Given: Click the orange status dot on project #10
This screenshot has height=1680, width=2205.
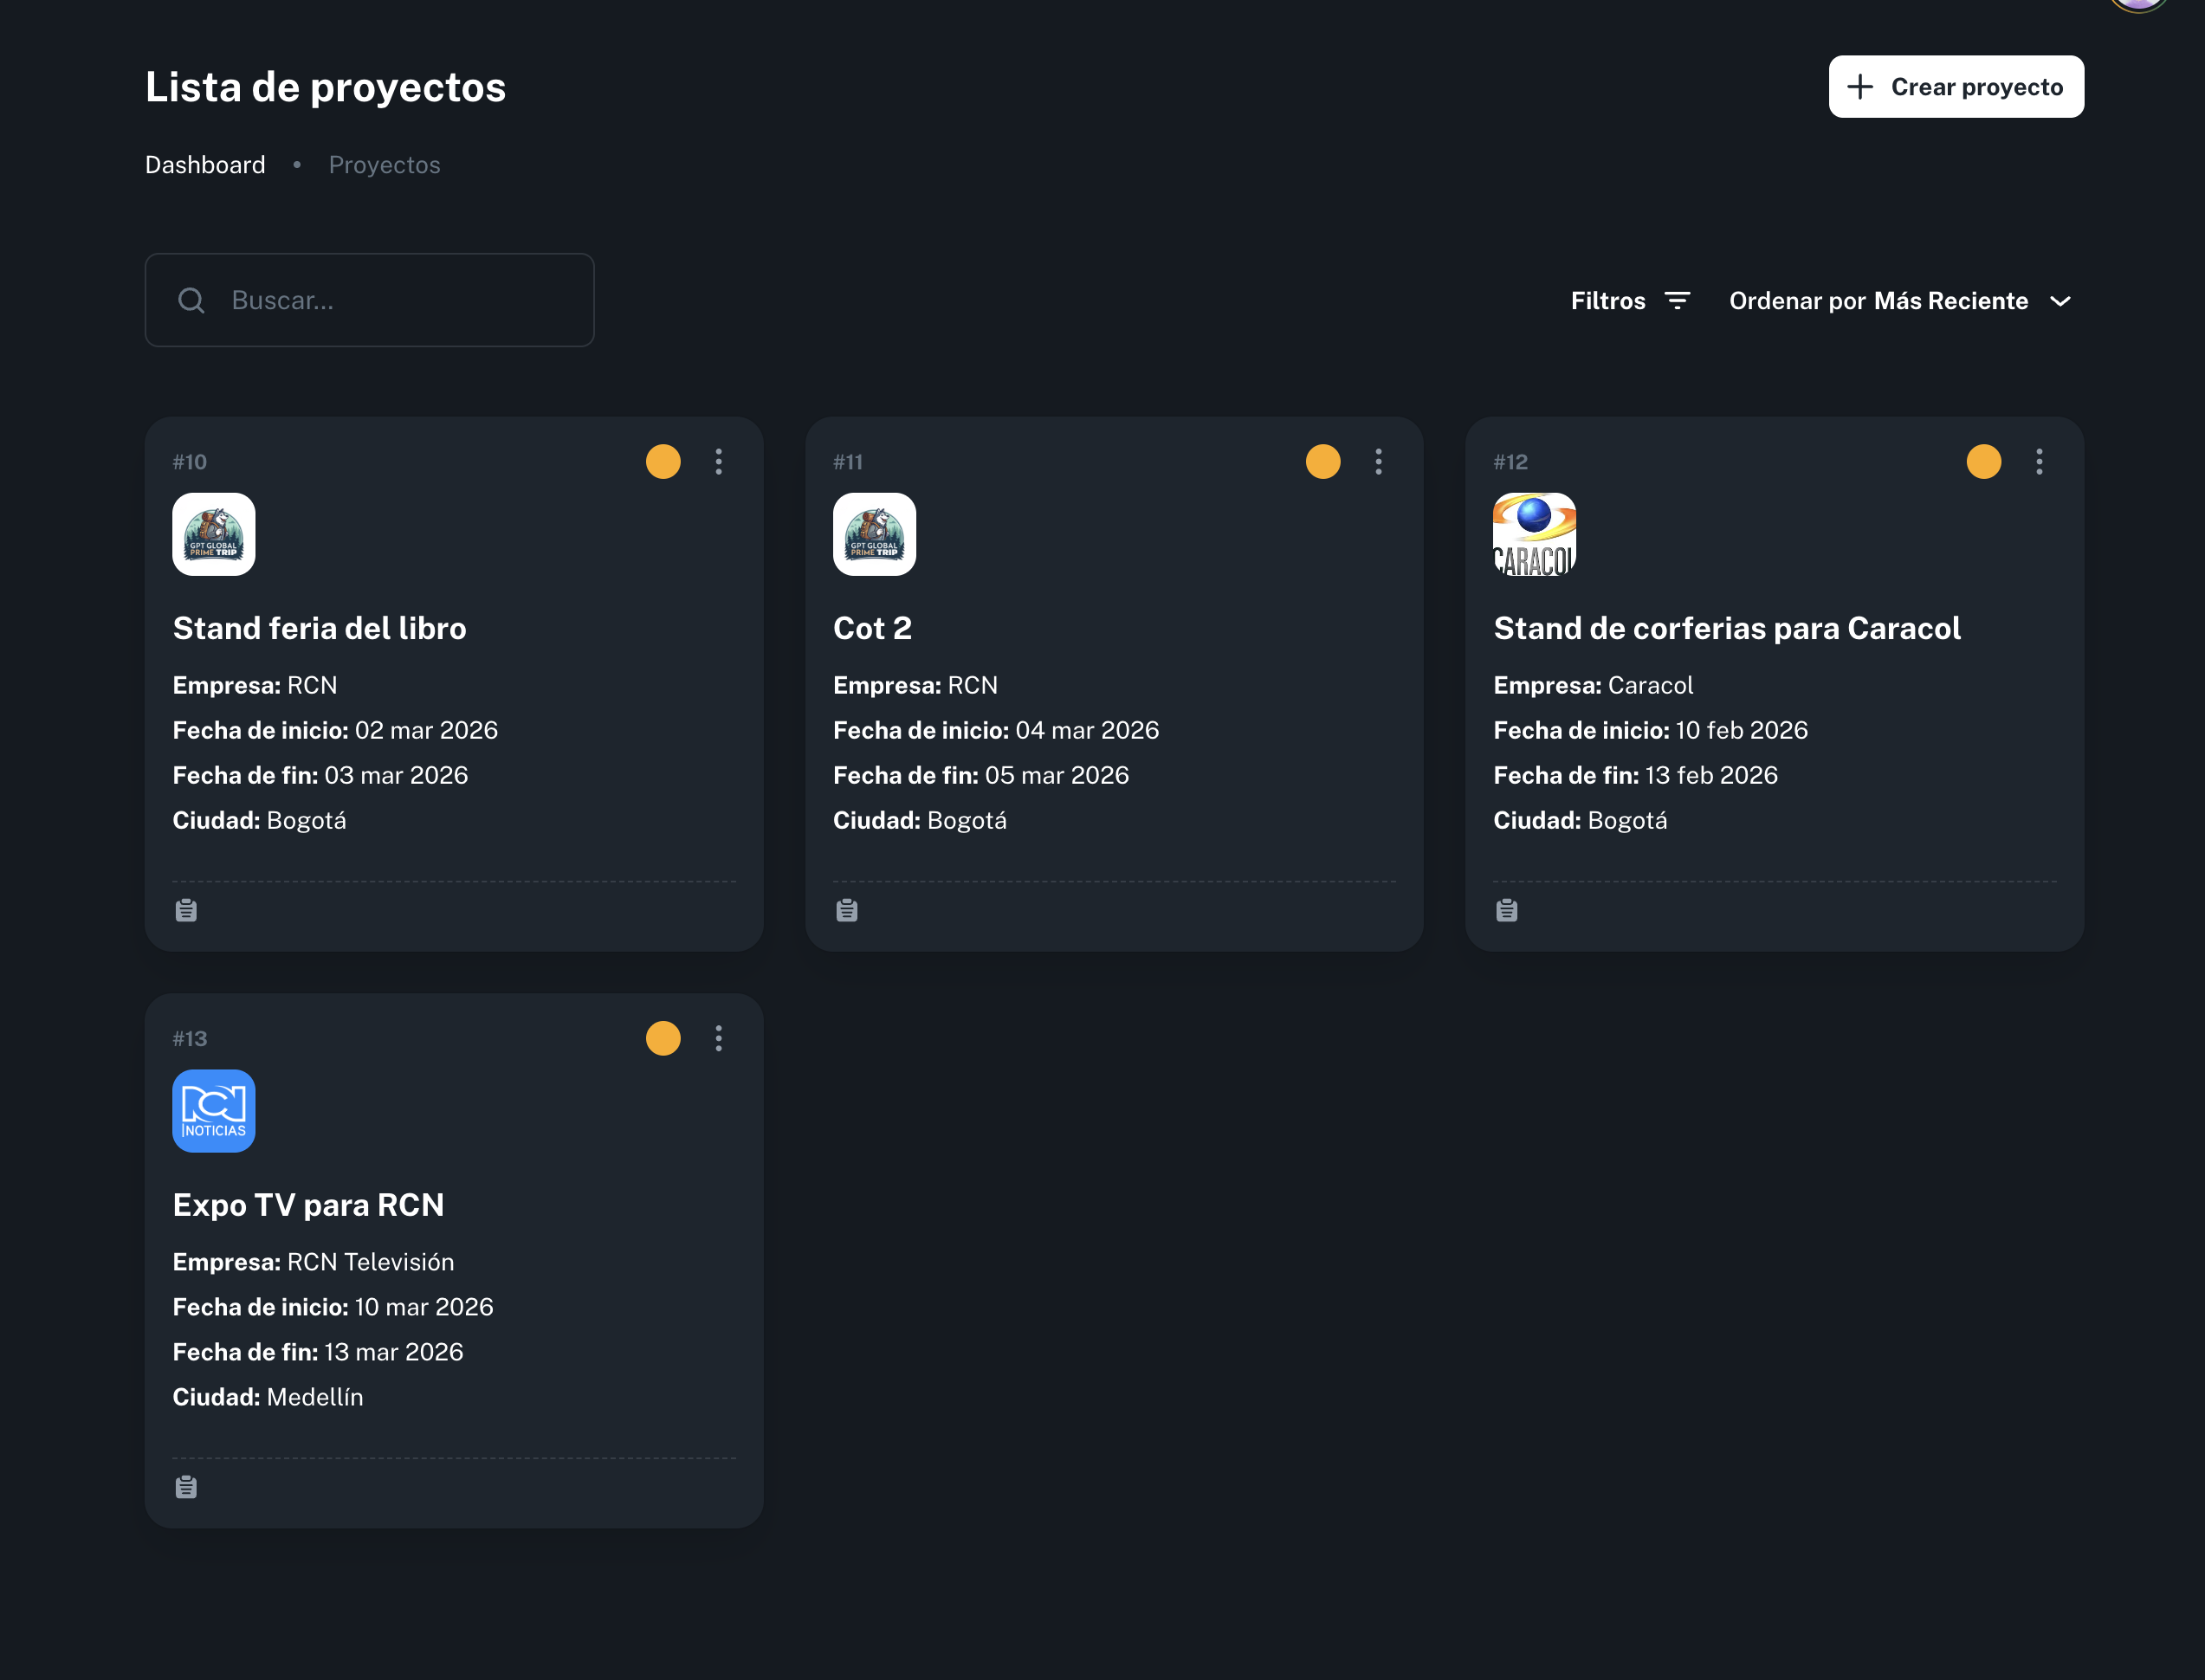Looking at the screenshot, I should pyautogui.click(x=663, y=462).
